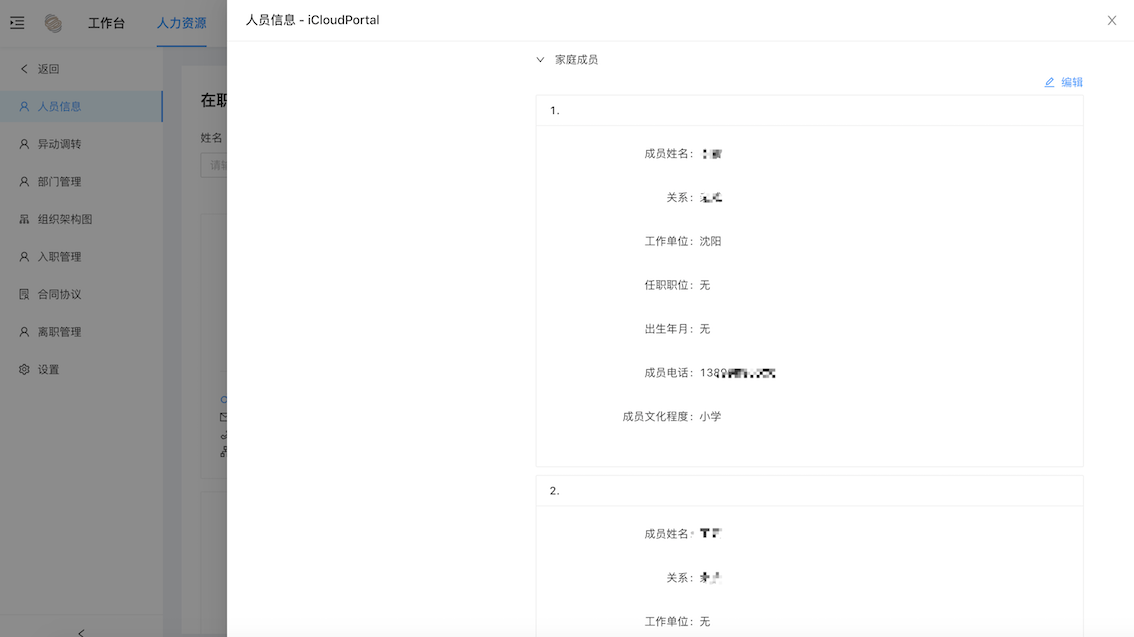Click 出生年月 value 无 in member 1
Viewport: 1134px width, 637px height.
(705, 329)
